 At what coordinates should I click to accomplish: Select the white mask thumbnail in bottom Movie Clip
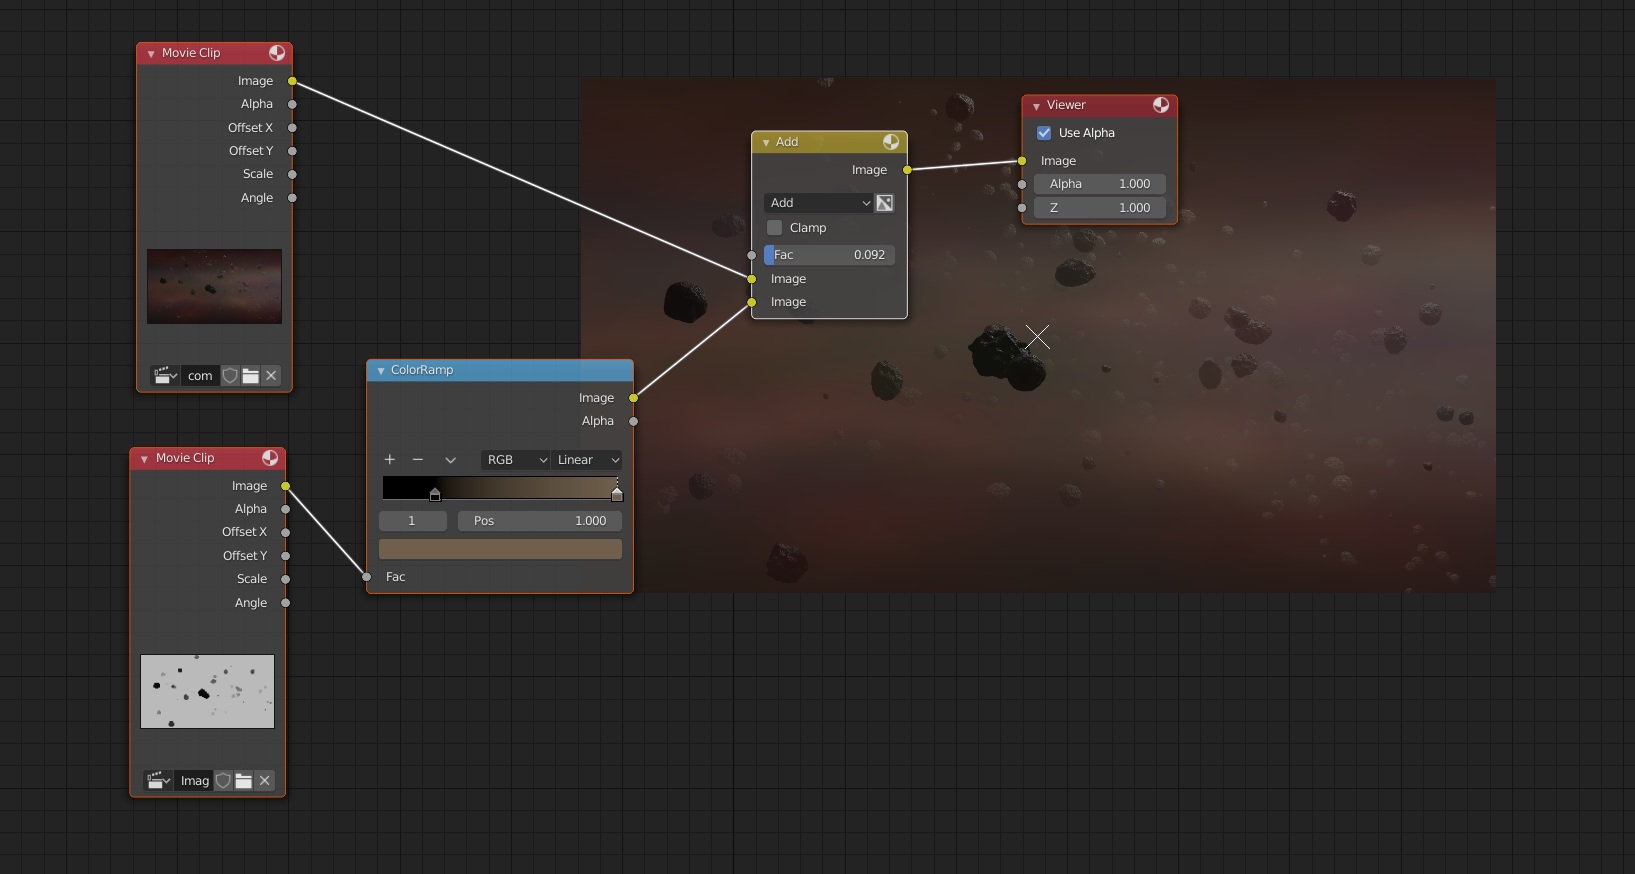click(207, 692)
